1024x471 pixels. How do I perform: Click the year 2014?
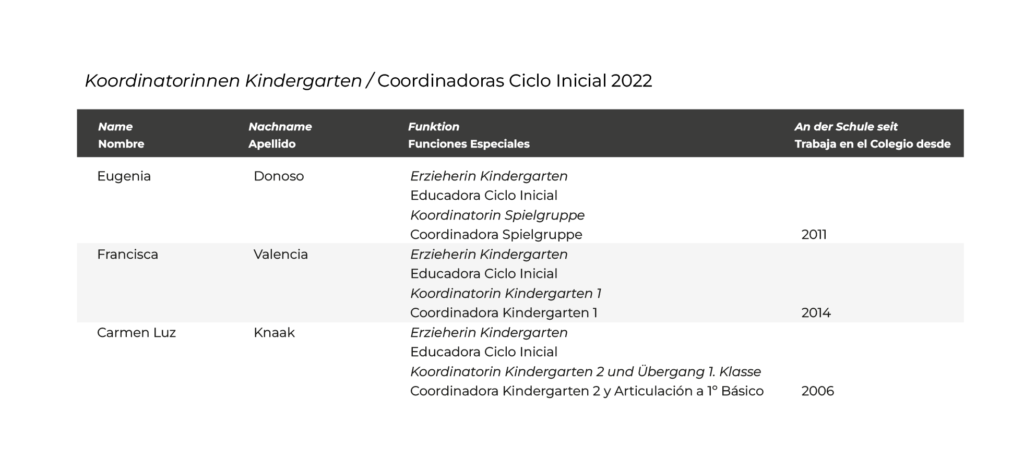pyautogui.click(x=816, y=313)
